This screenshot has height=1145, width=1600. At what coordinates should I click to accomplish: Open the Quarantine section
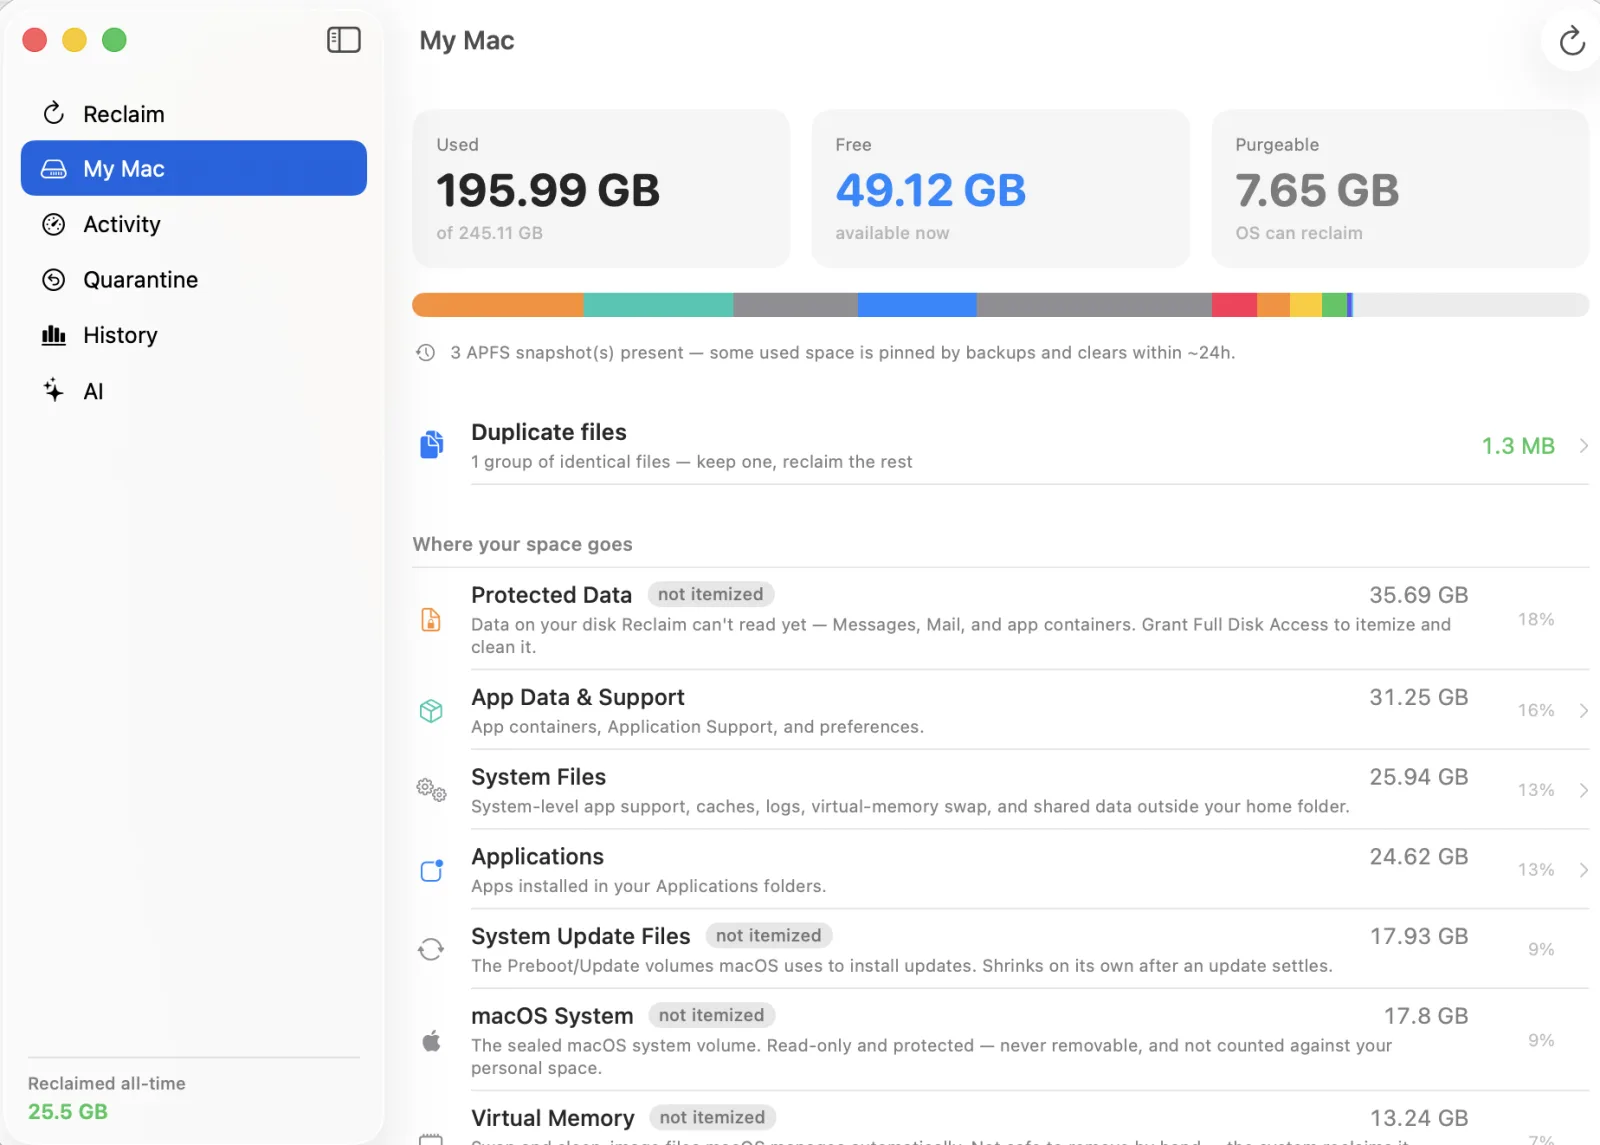(x=194, y=280)
